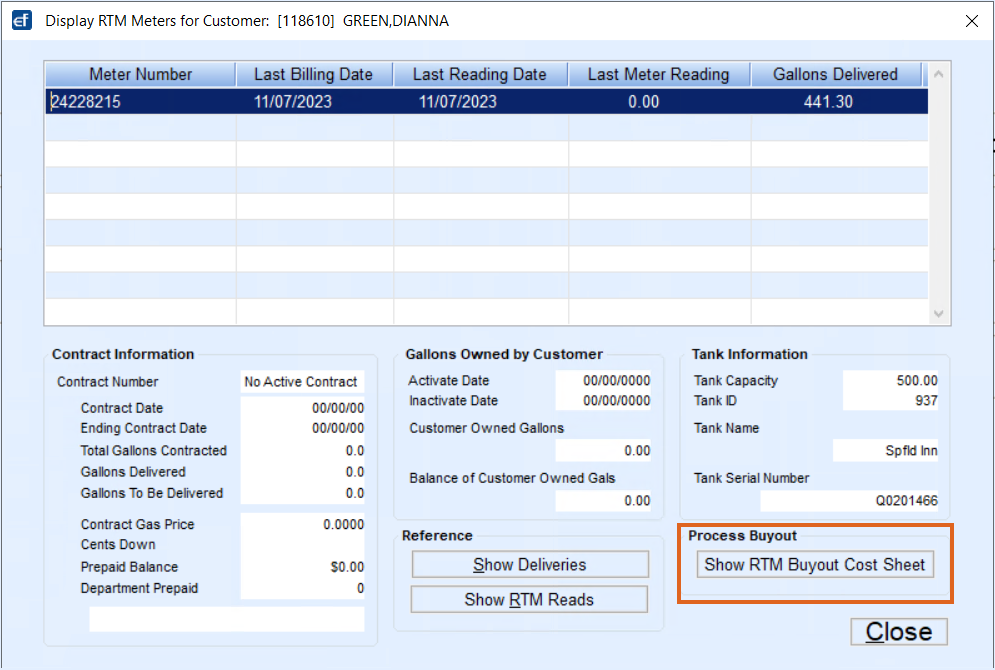The height and width of the screenshot is (670, 995).
Task: Click the Show RTM Reads button
Action: tap(529, 599)
